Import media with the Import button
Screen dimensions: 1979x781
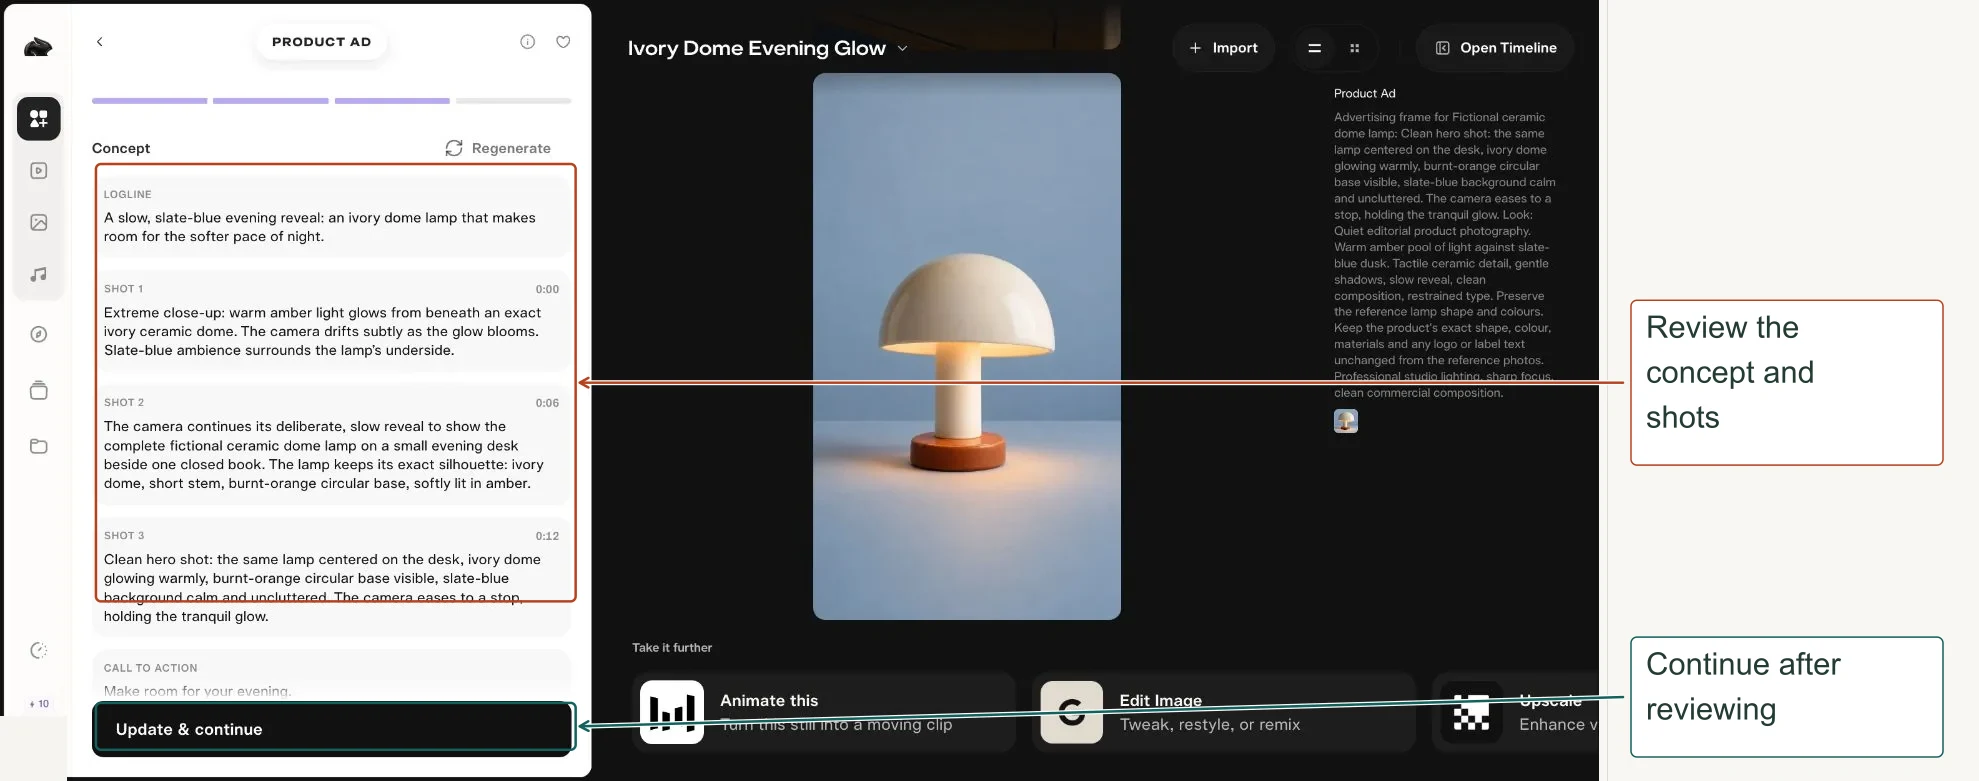point(1223,48)
